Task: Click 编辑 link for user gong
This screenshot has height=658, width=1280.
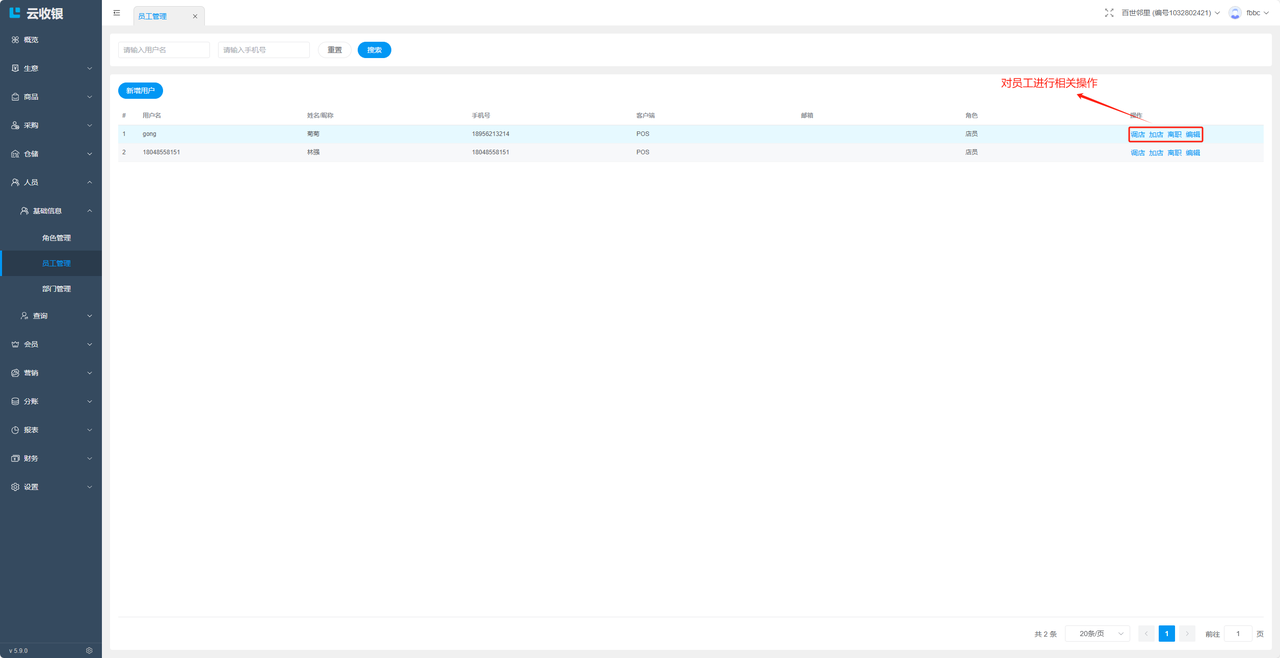Action: [1193, 134]
